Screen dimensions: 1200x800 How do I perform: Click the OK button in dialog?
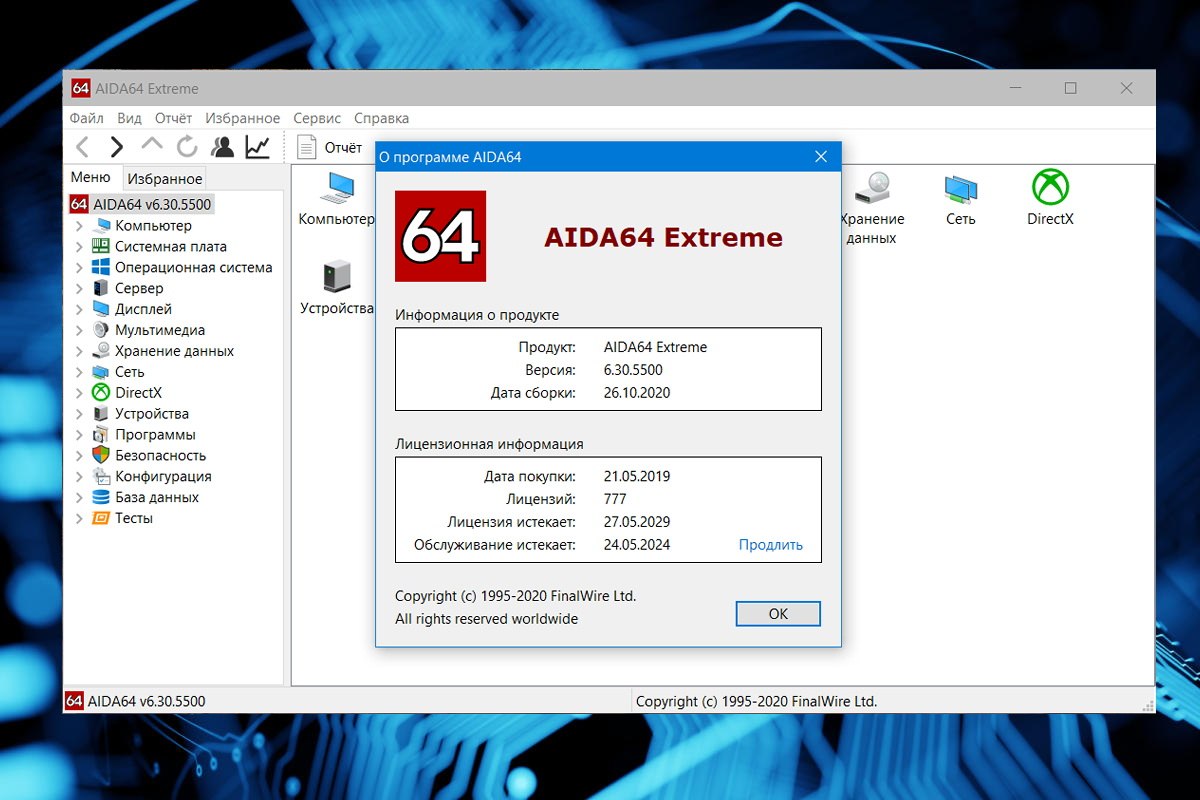[778, 614]
